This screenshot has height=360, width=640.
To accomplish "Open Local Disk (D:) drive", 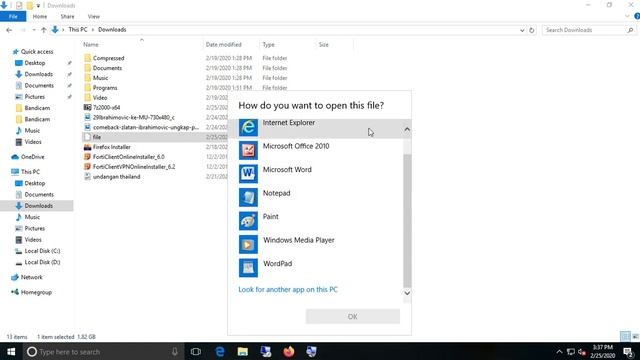I will point(42,262).
